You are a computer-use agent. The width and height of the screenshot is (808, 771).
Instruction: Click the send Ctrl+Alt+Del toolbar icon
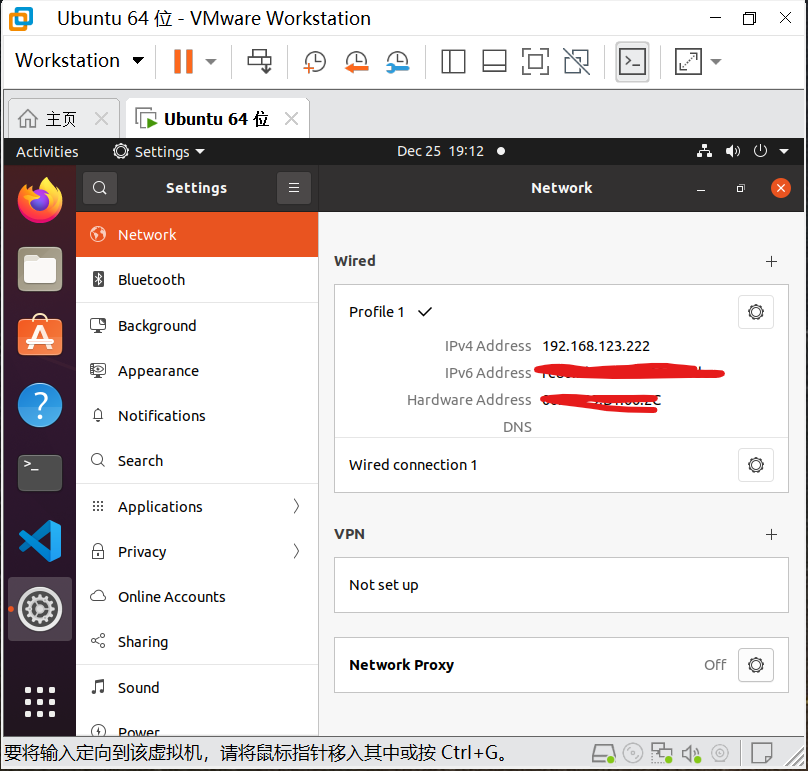[x=259, y=62]
